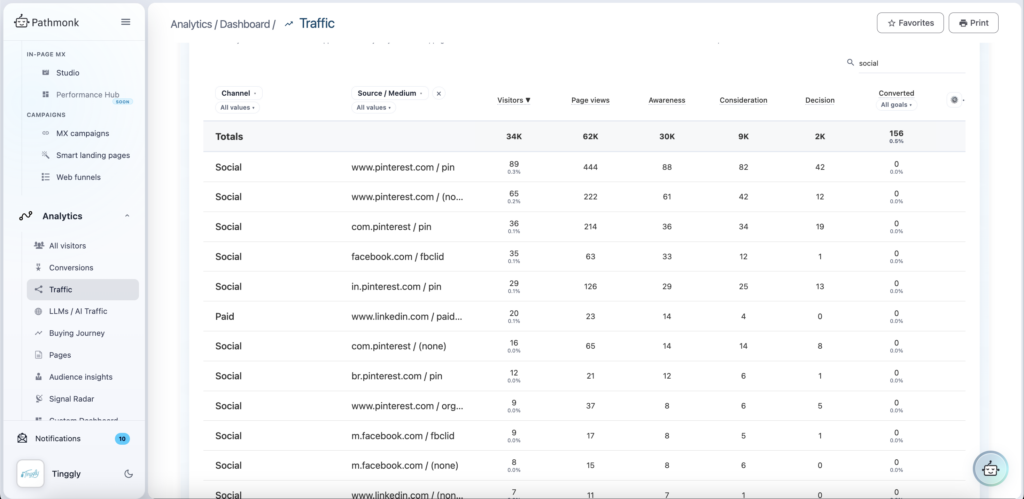Click the Tinggly account logo thumbnail
The width and height of the screenshot is (1024, 499).
coord(30,474)
